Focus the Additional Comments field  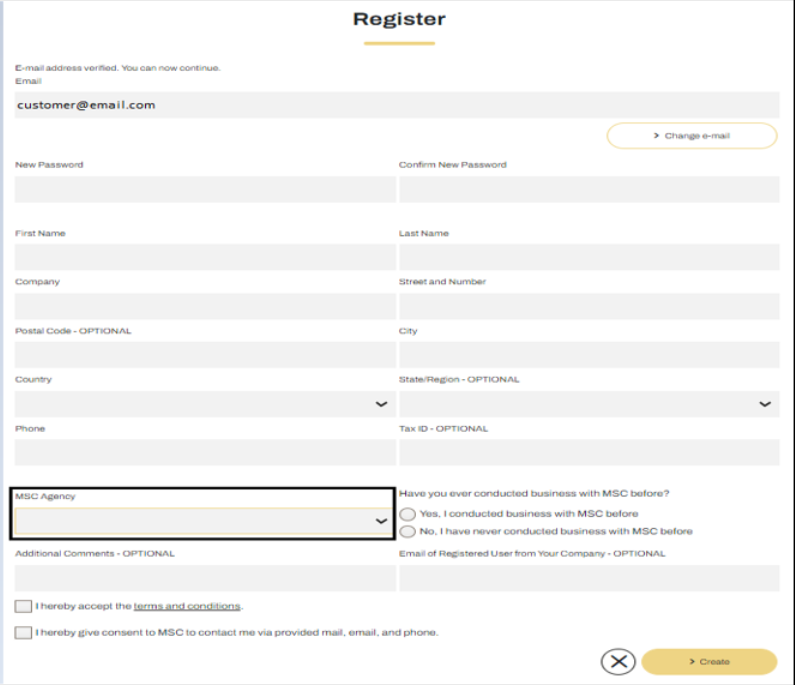tap(205, 578)
